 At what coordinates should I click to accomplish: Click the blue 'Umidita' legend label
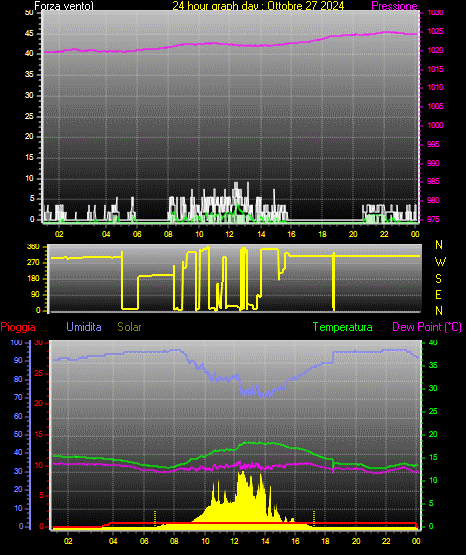(x=84, y=327)
